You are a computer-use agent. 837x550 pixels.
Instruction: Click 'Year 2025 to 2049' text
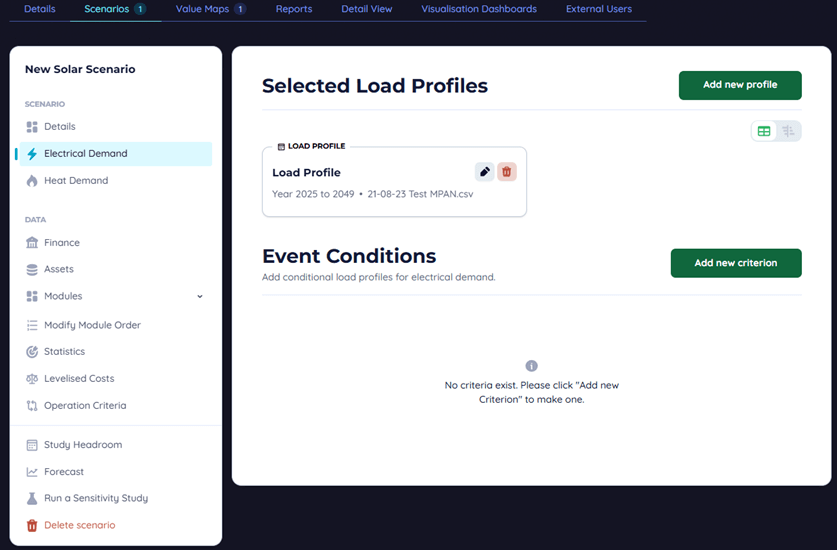coord(313,194)
